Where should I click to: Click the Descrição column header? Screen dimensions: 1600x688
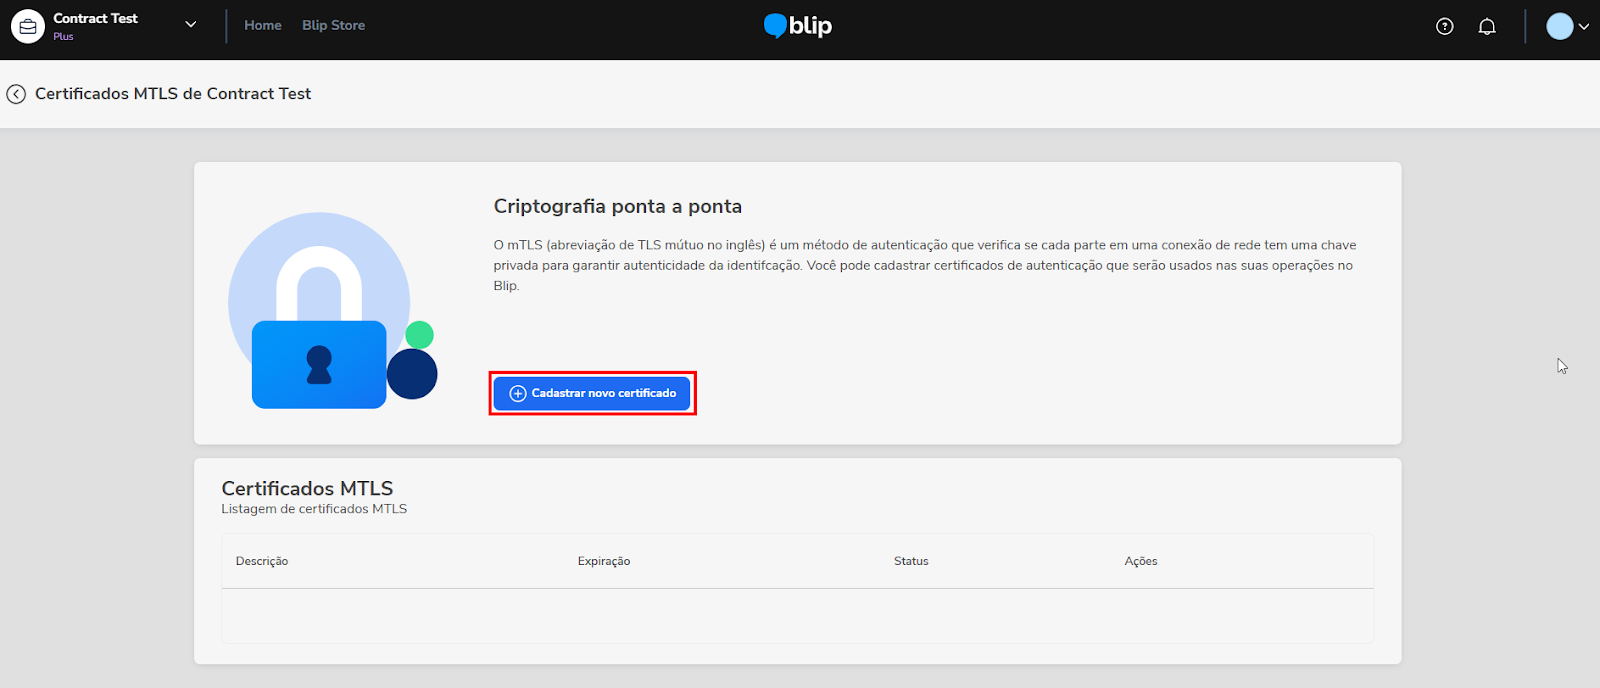coord(262,561)
